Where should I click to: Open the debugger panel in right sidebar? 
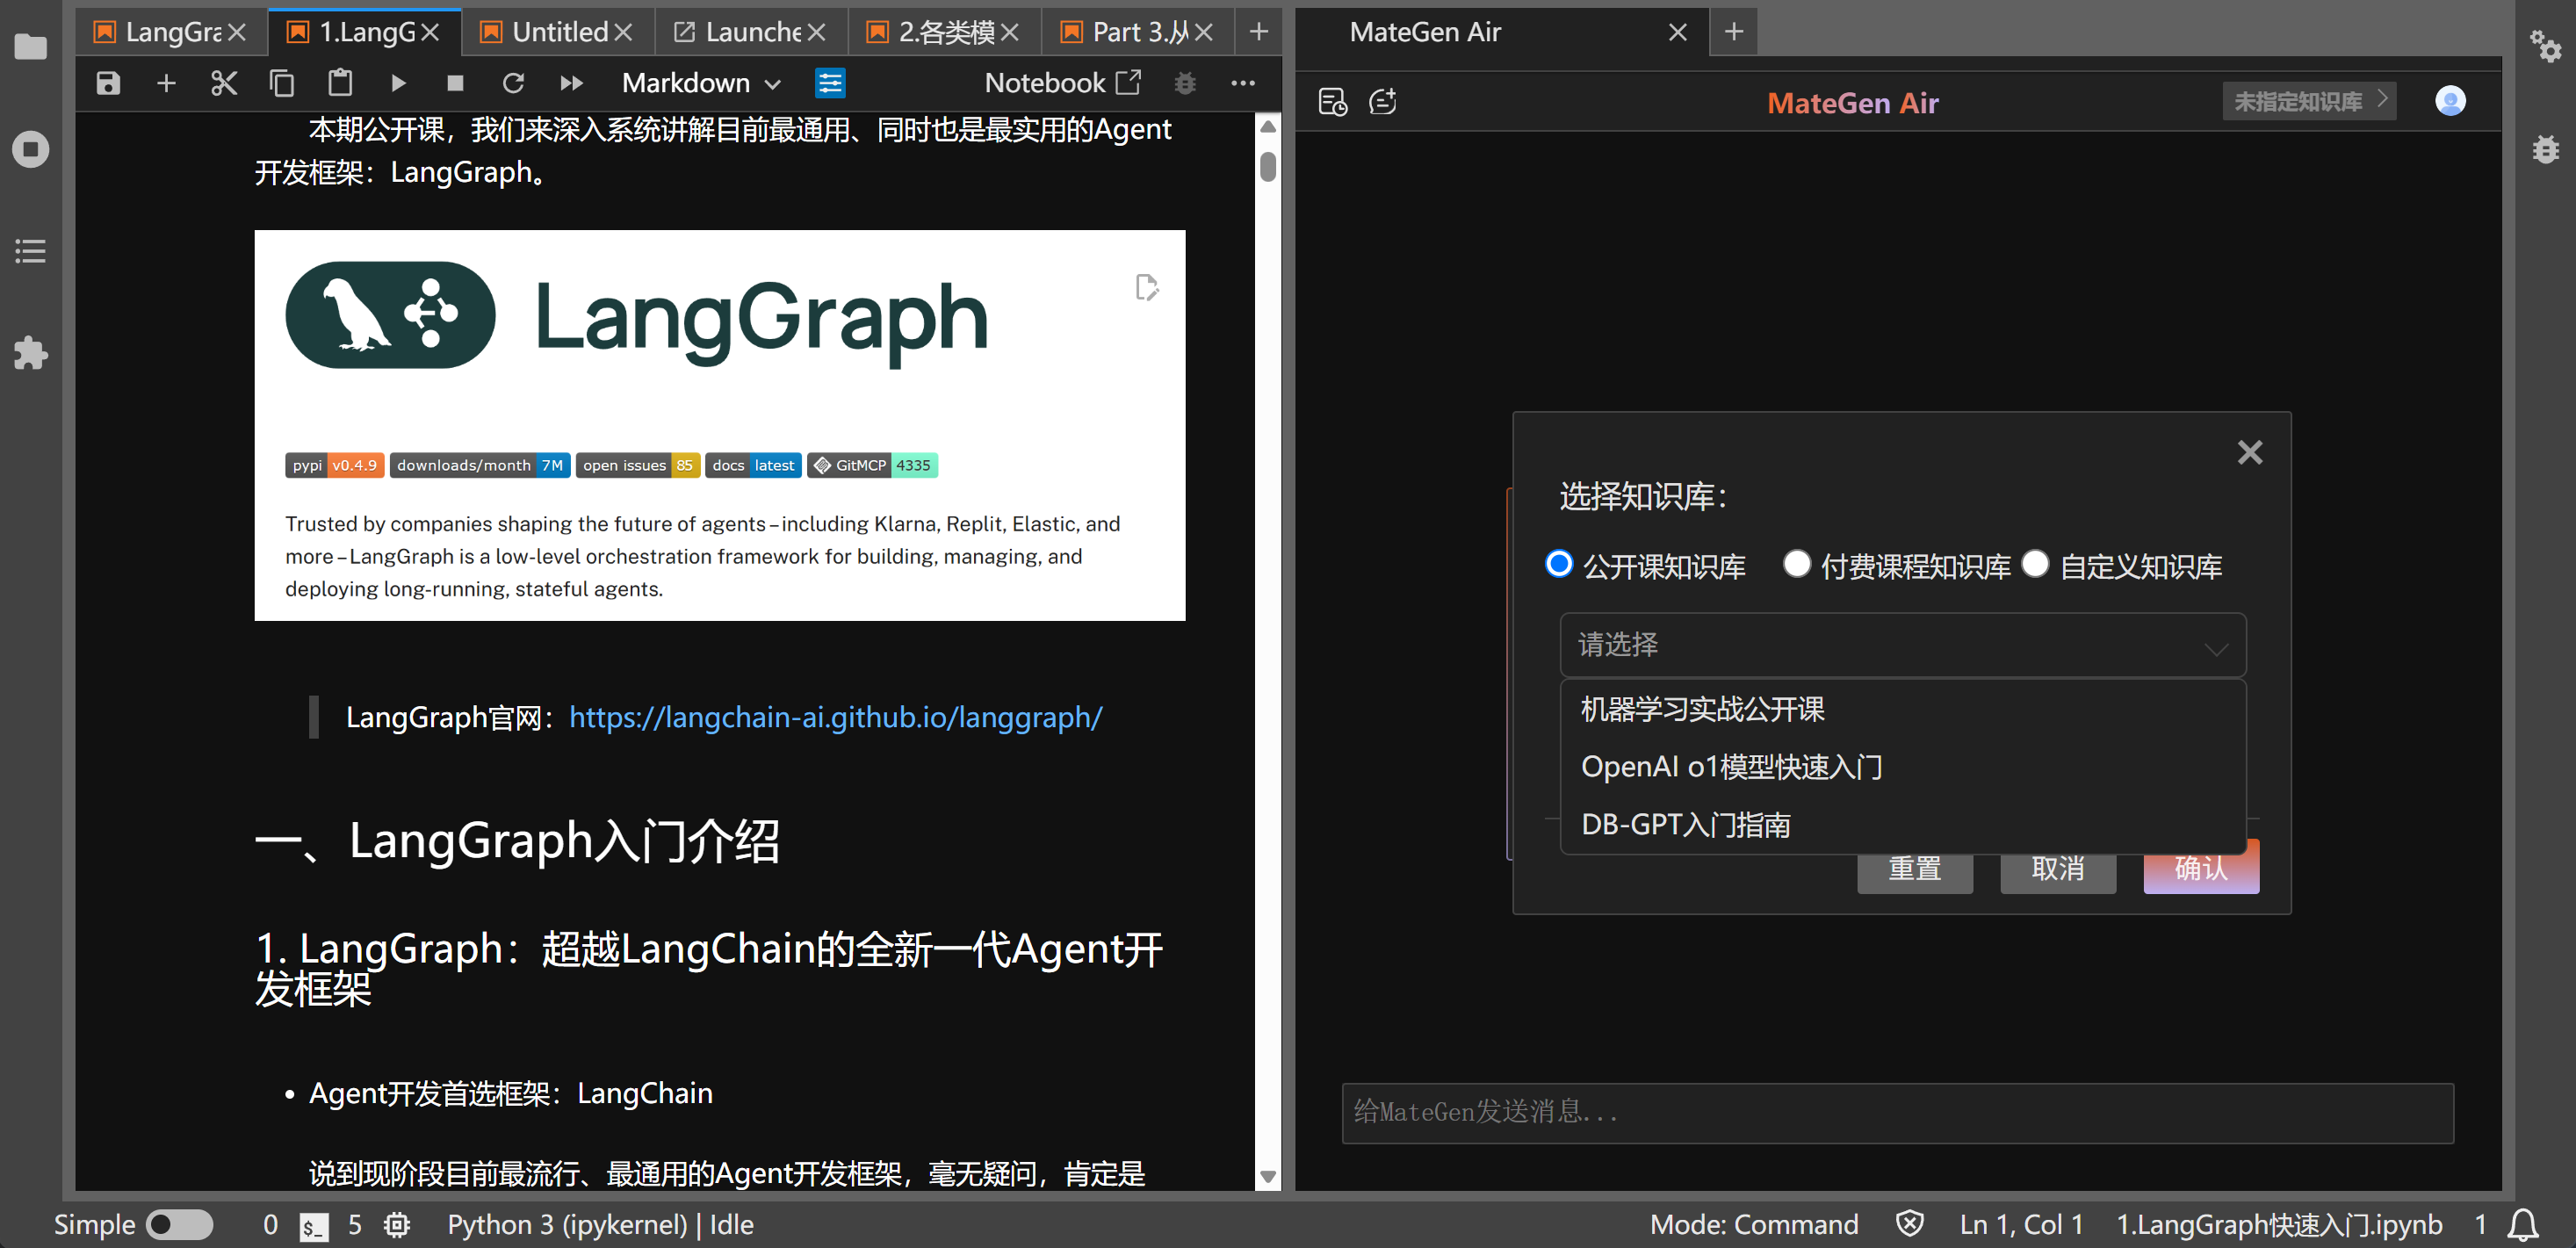(x=2545, y=149)
